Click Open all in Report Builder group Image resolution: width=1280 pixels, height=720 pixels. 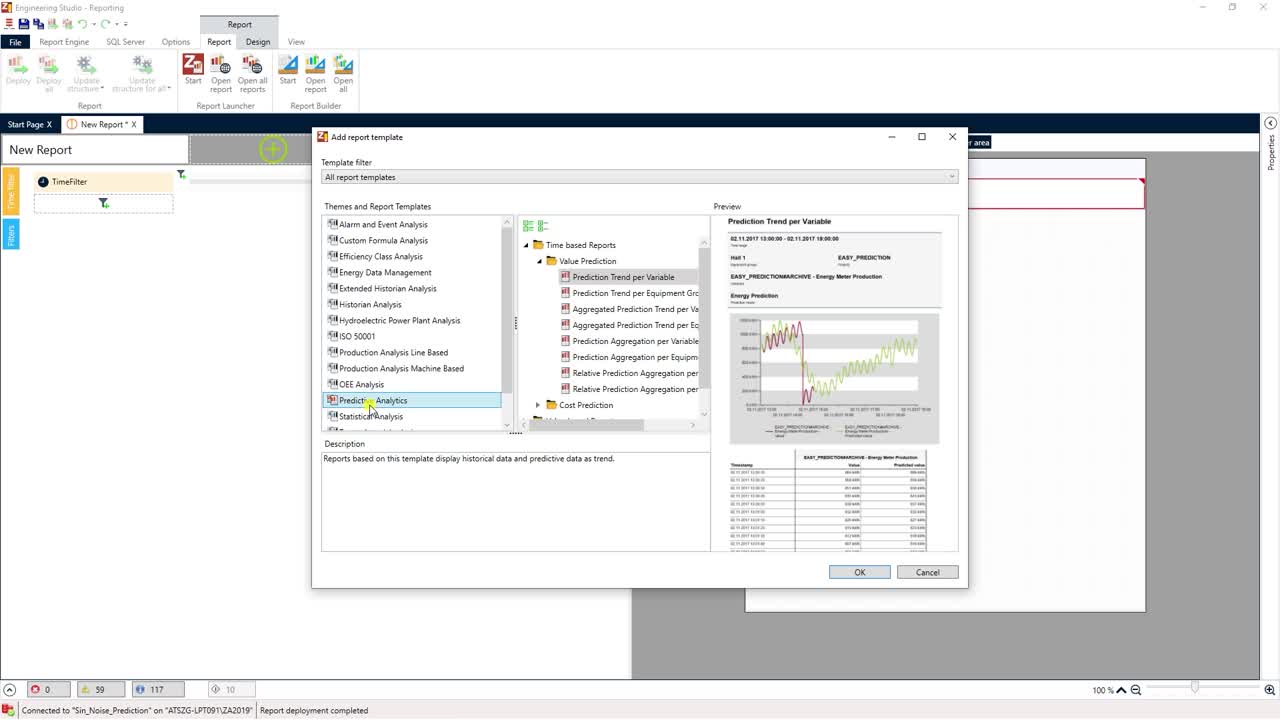(343, 74)
